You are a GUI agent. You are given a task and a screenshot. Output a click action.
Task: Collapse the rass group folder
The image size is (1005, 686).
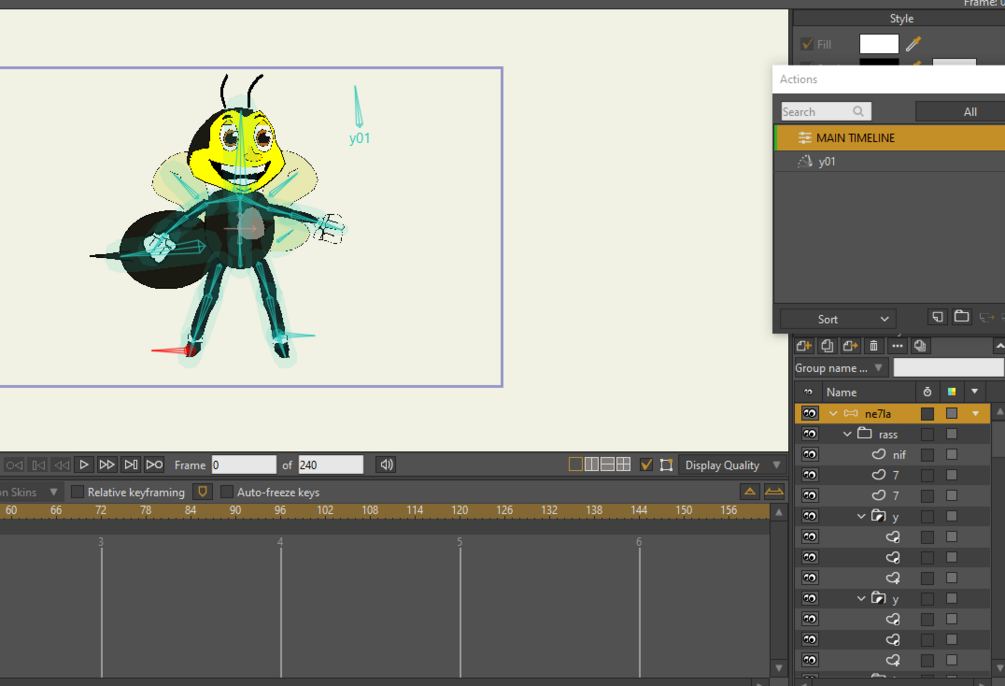[847, 434]
